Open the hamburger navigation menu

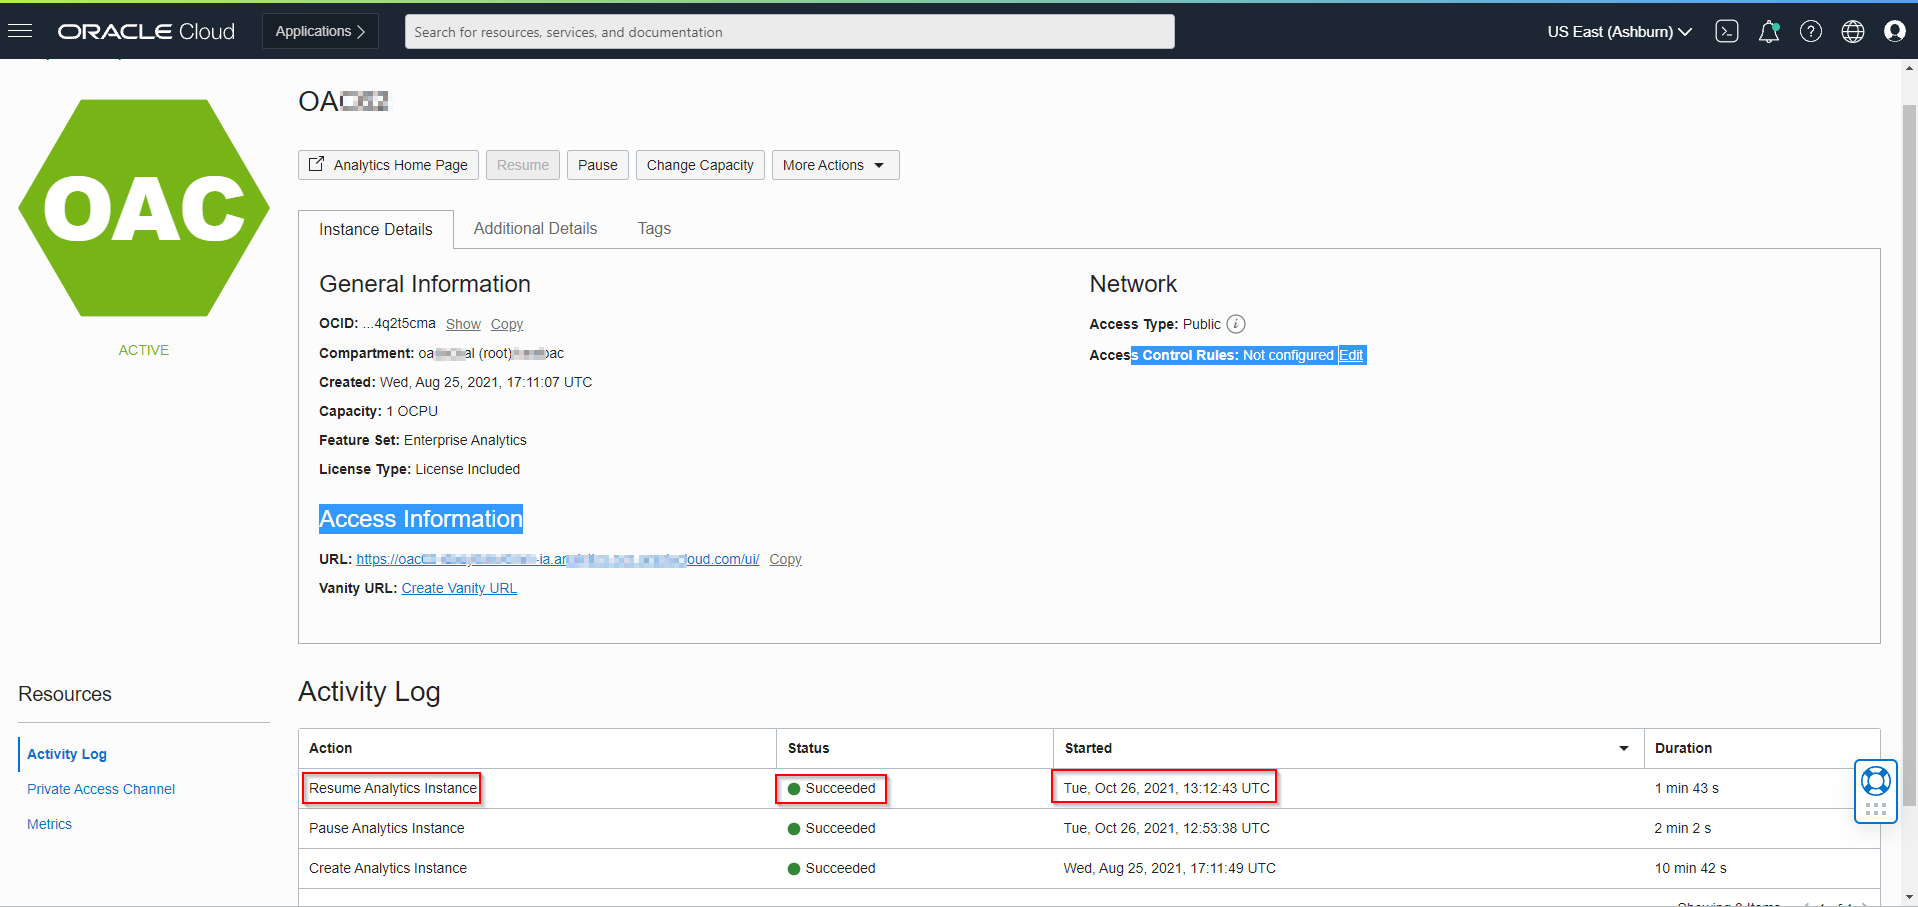point(20,31)
